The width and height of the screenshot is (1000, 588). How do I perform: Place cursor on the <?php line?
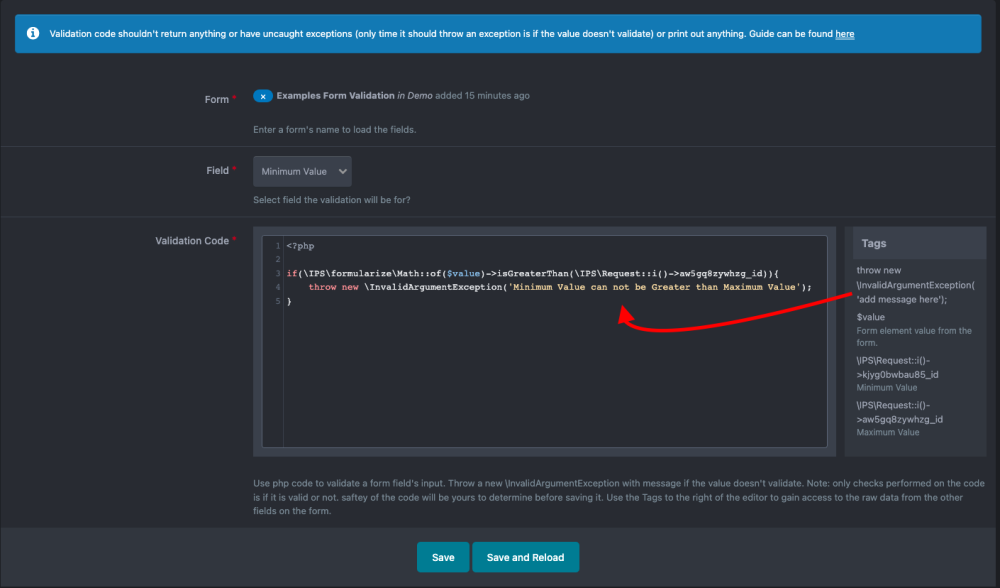tap(301, 246)
